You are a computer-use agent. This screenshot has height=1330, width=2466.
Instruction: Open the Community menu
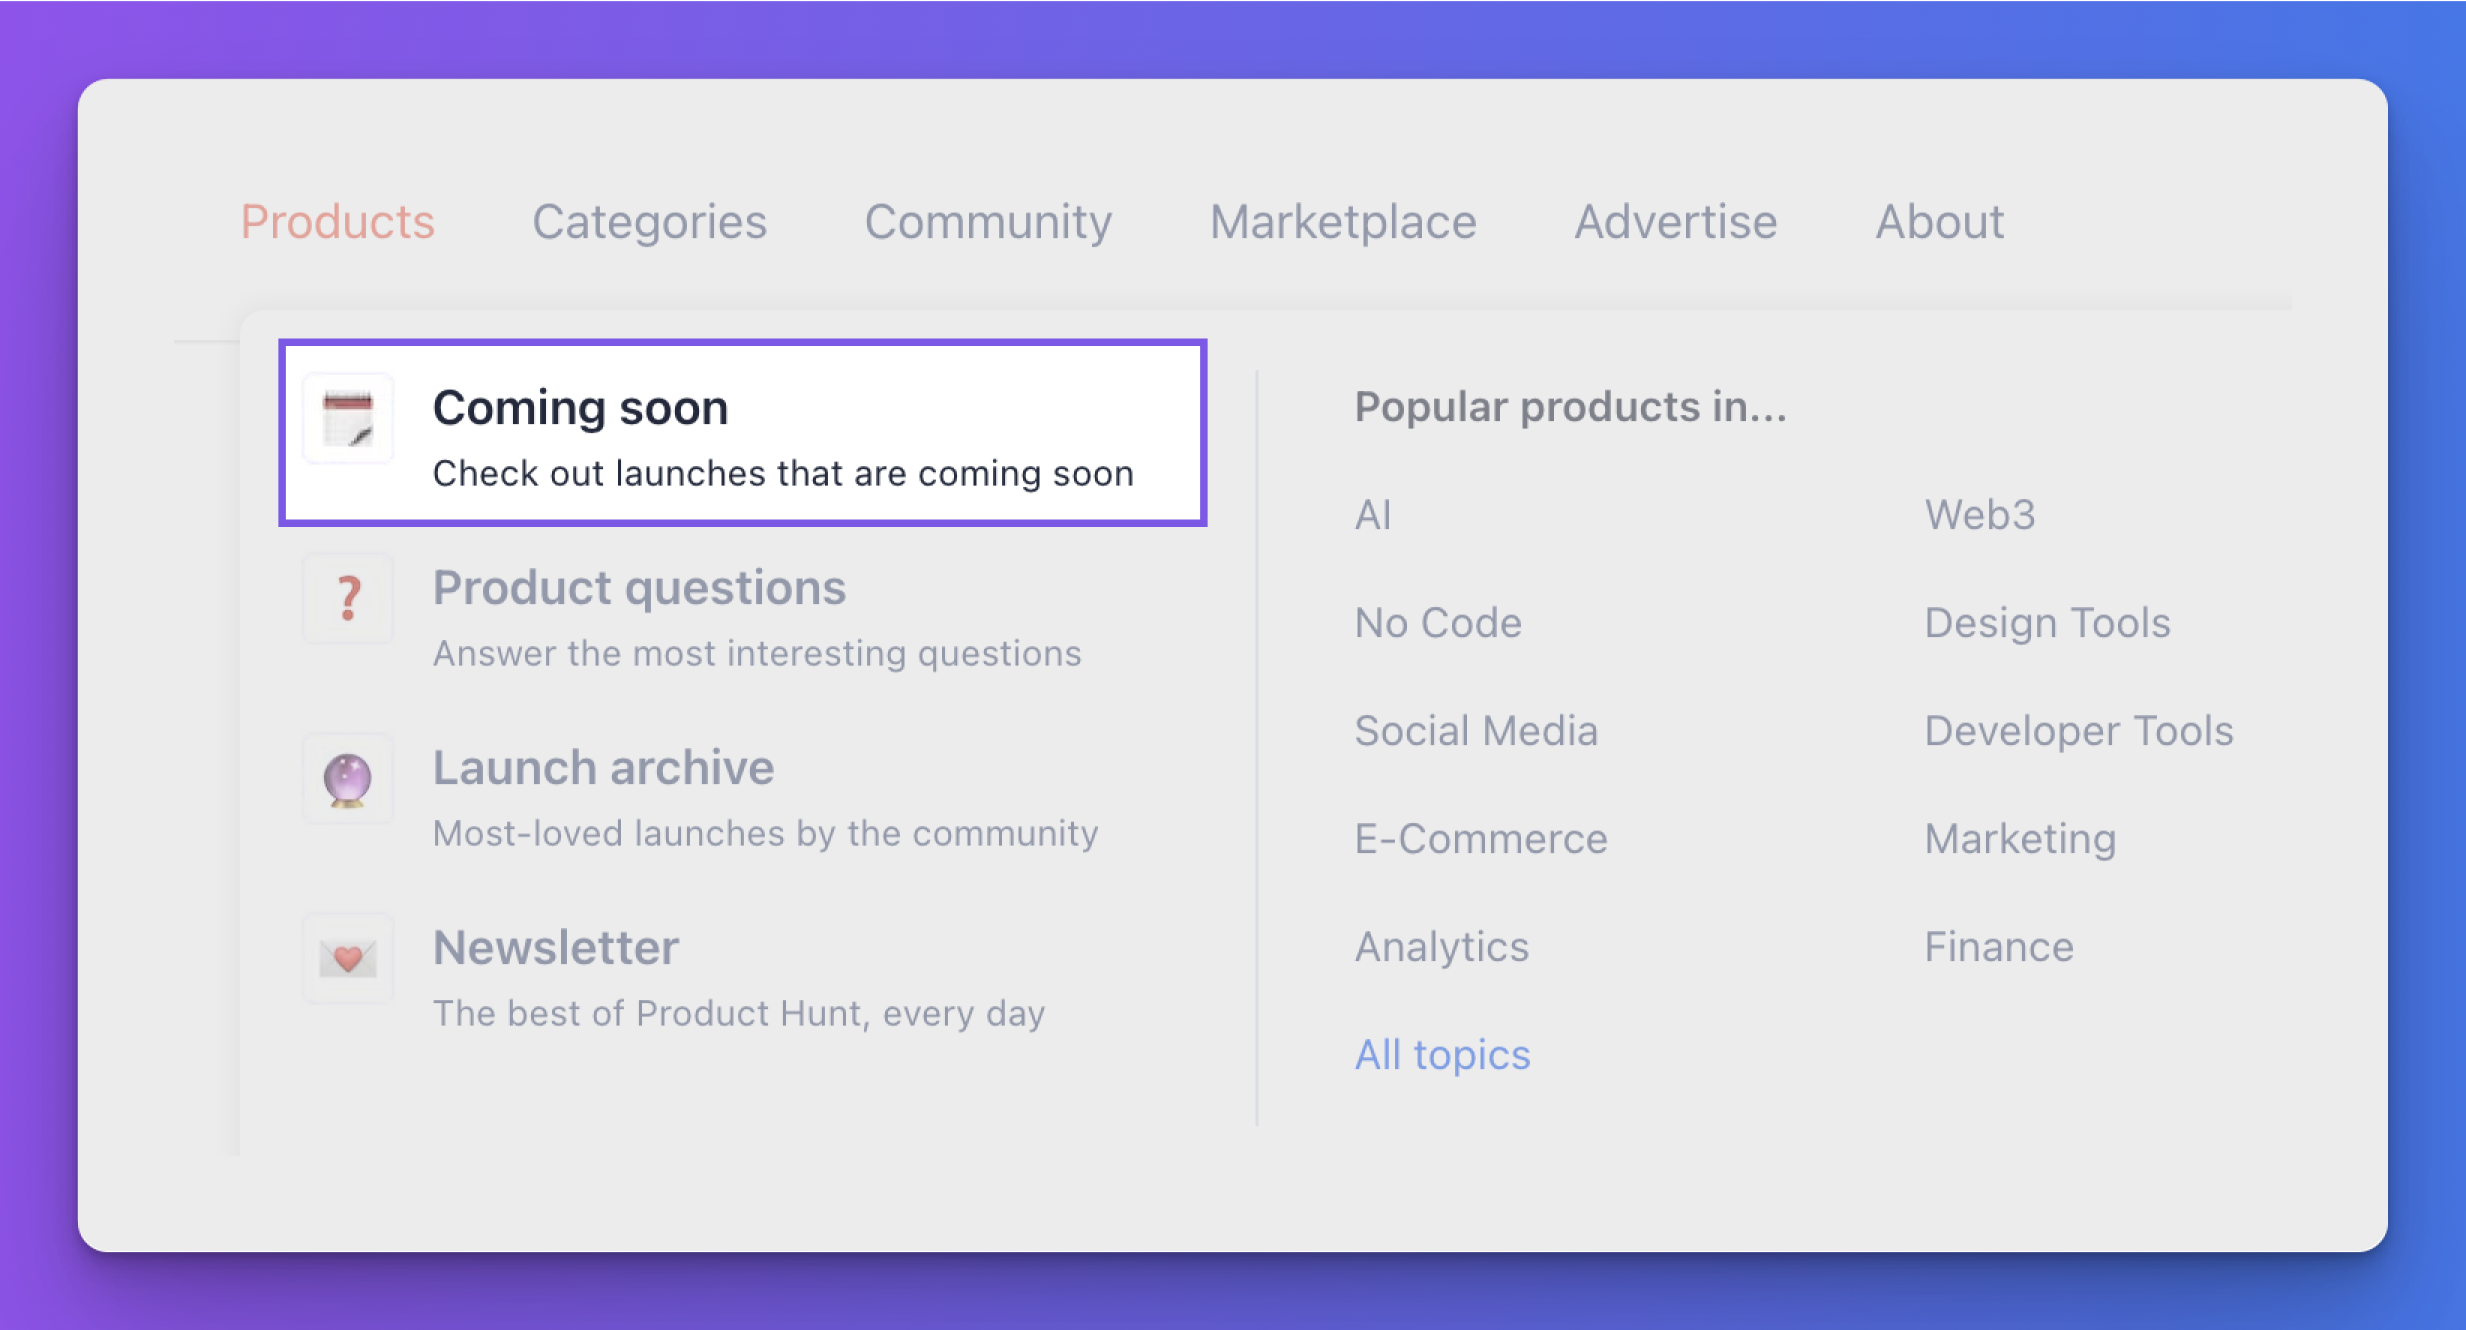tap(989, 221)
